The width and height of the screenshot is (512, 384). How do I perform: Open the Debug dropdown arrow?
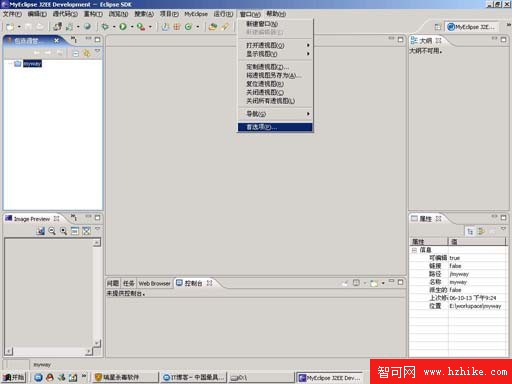(x=114, y=27)
